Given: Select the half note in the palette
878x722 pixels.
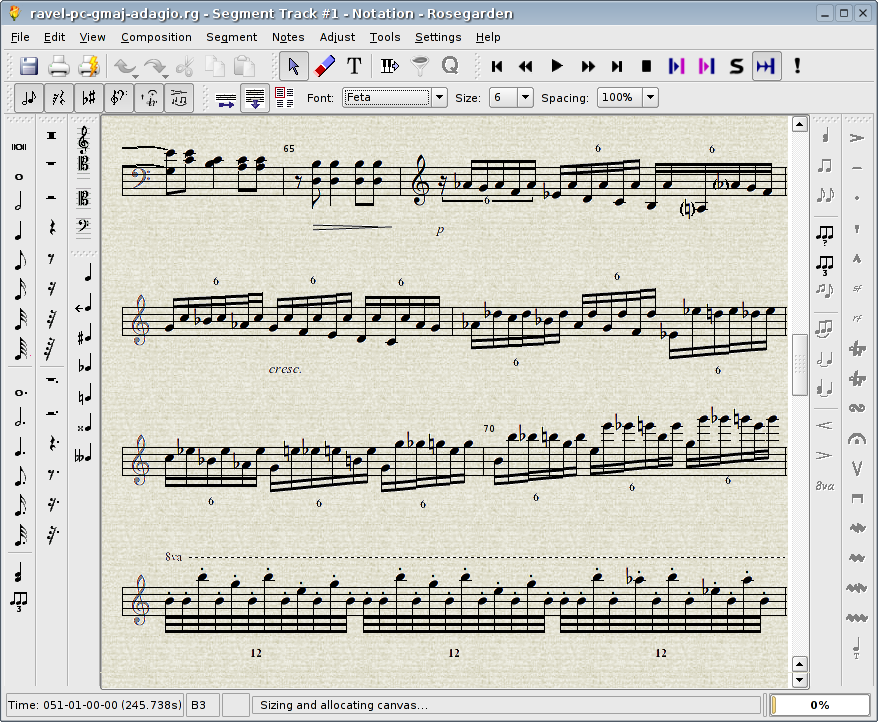Looking at the screenshot, I should (x=19, y=202).
